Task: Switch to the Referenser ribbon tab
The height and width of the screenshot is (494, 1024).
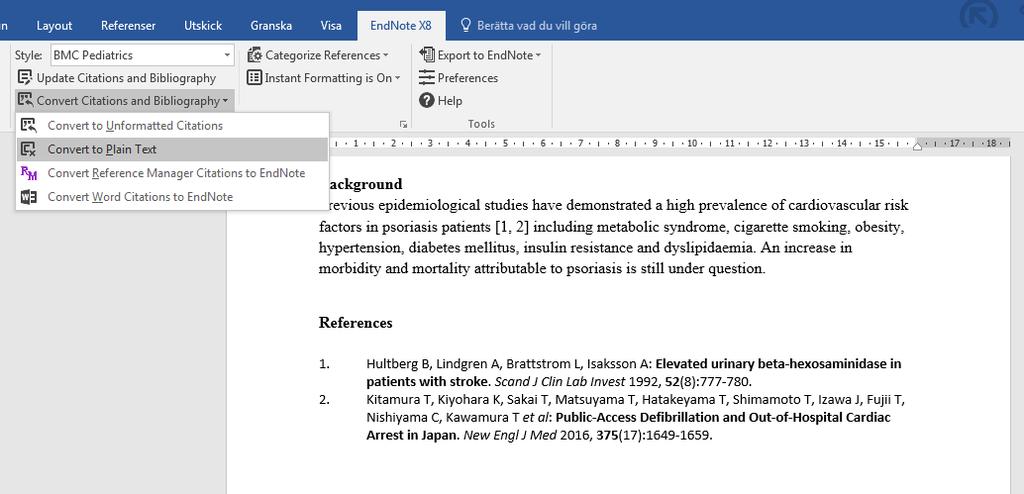Action: pos(128,25)
